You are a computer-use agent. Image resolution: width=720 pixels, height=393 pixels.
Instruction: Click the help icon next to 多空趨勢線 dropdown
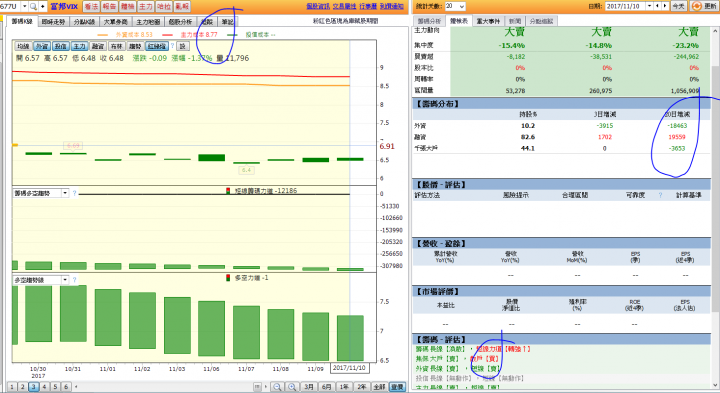pos(74,280)
